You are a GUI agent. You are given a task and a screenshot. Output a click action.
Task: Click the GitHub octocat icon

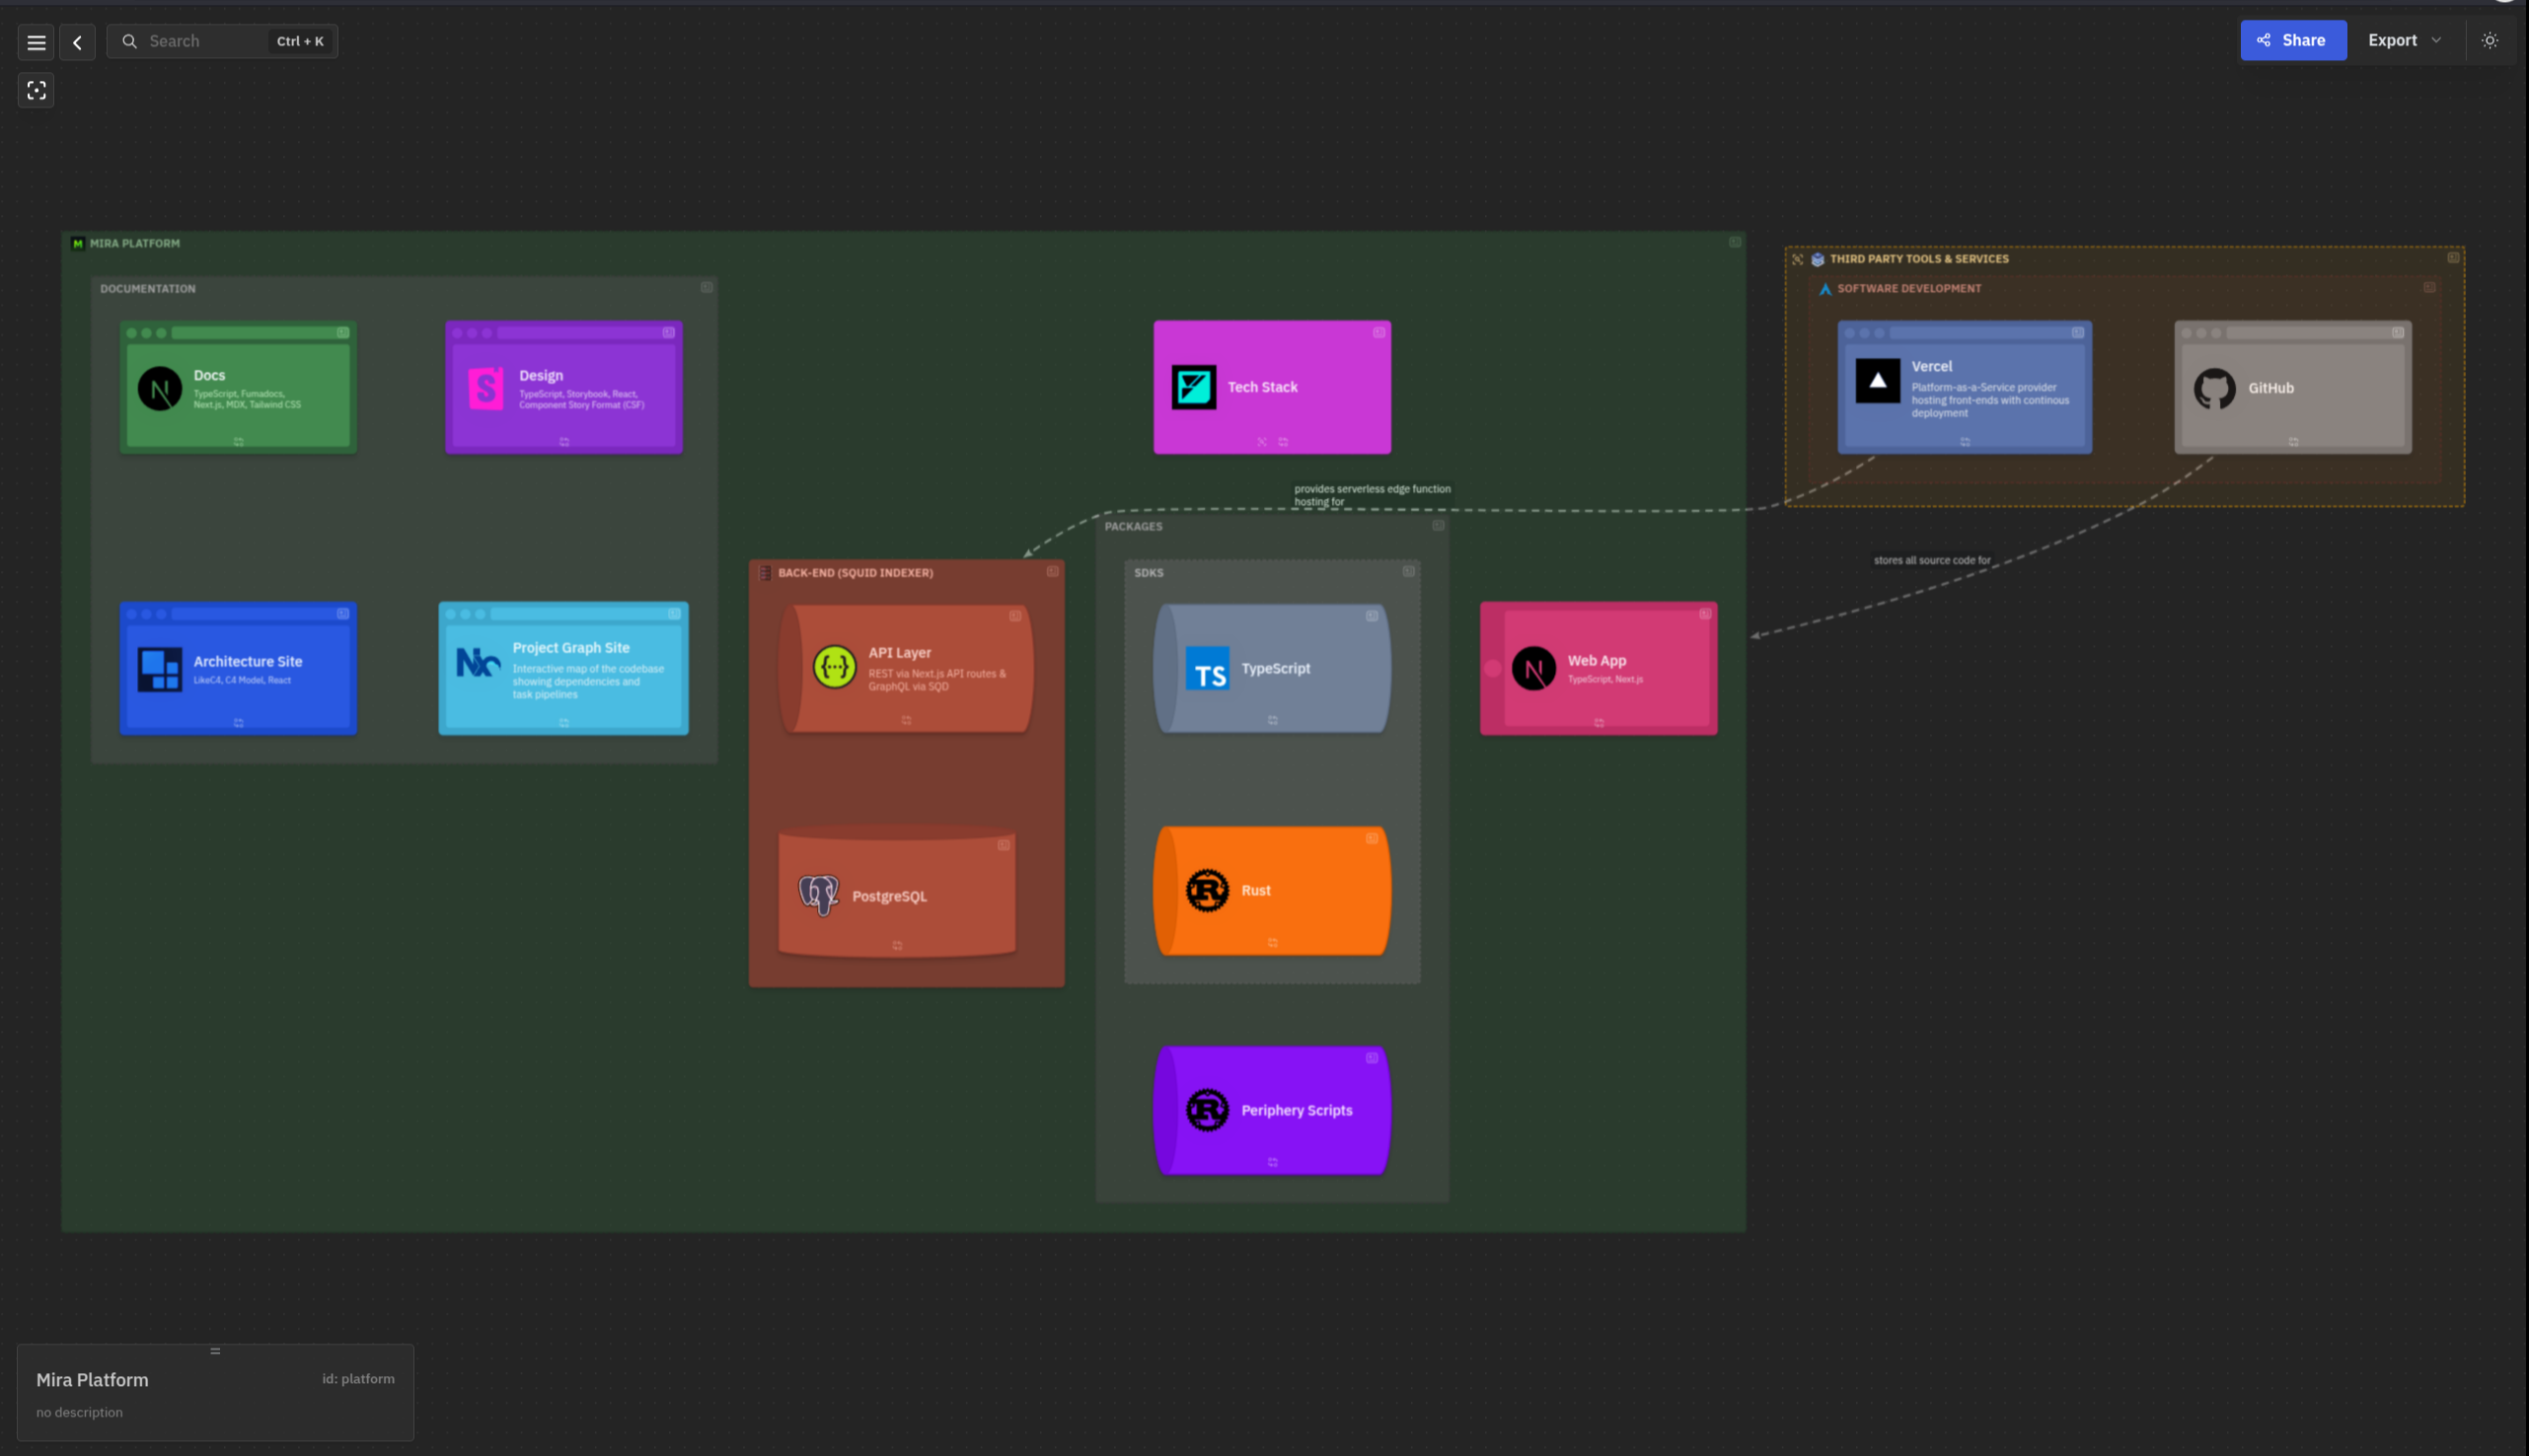tap(2214, 389)
